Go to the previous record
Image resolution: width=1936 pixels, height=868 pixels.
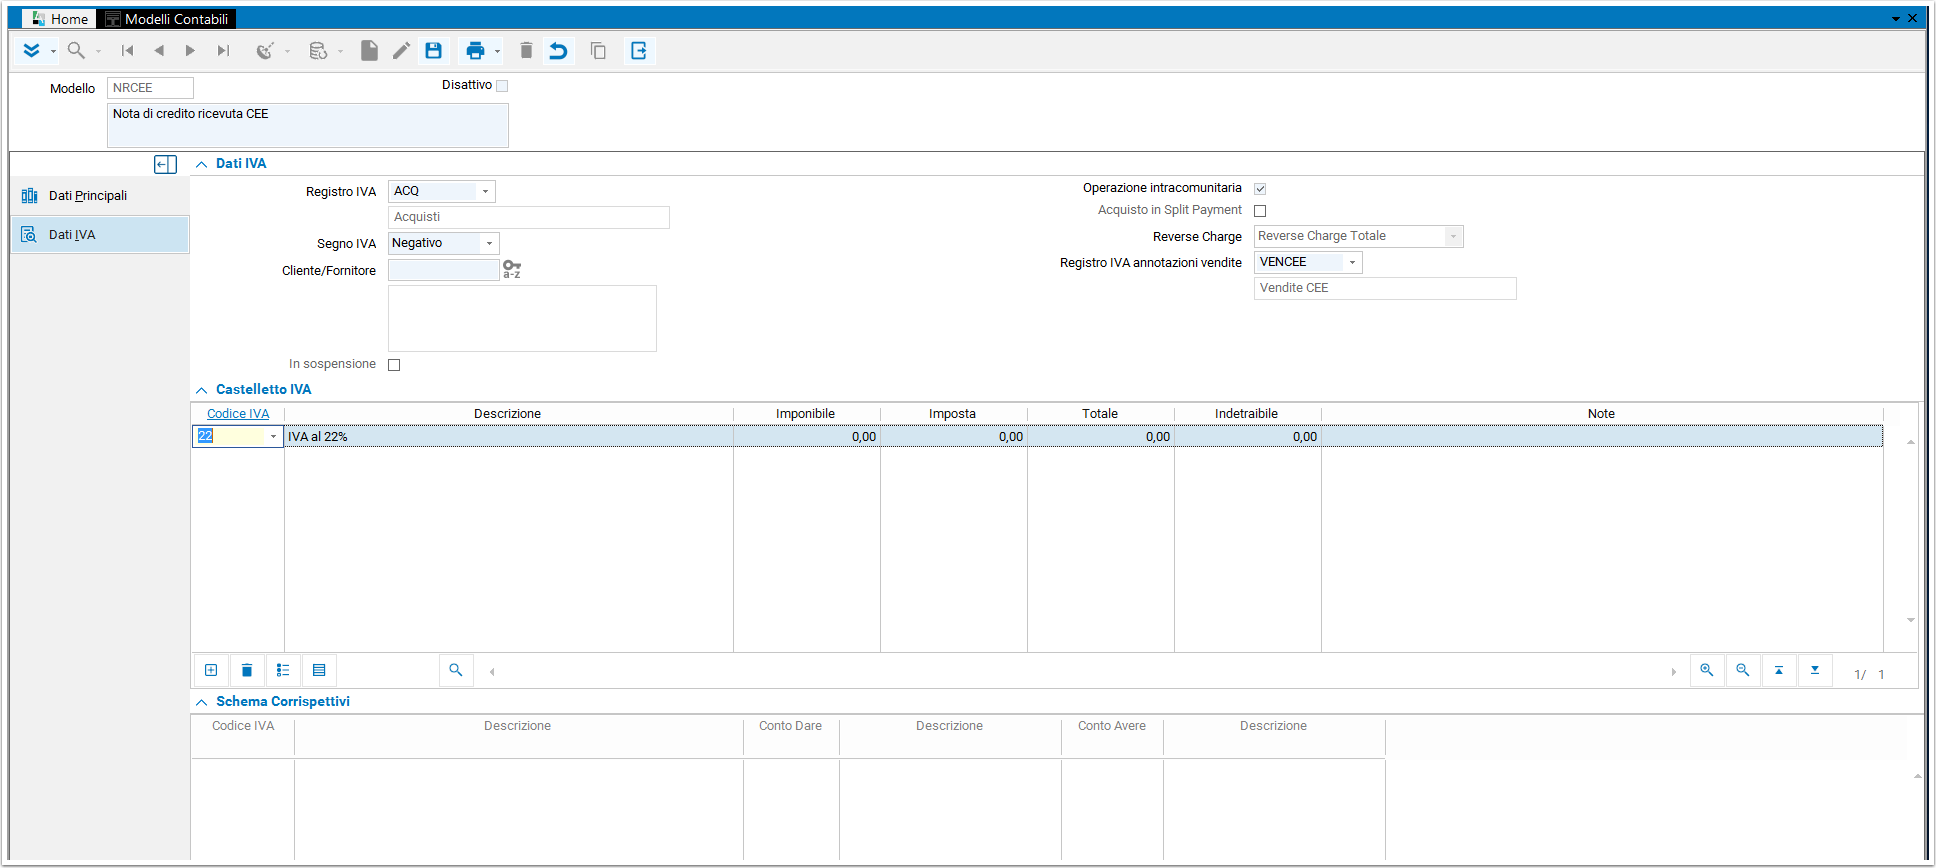[159, 51]
